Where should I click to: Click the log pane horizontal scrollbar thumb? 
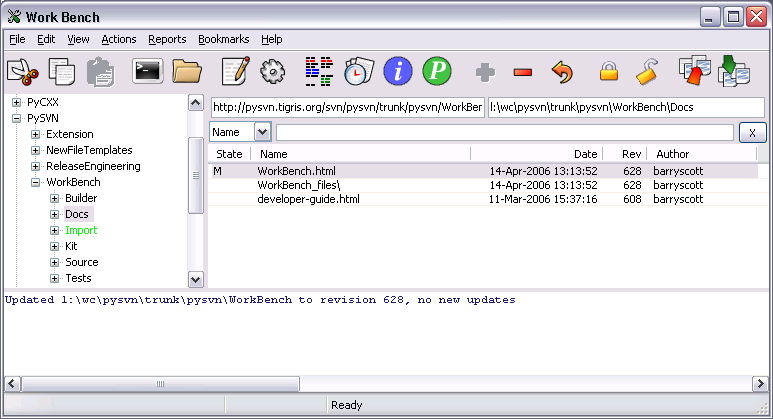[160, 384]
